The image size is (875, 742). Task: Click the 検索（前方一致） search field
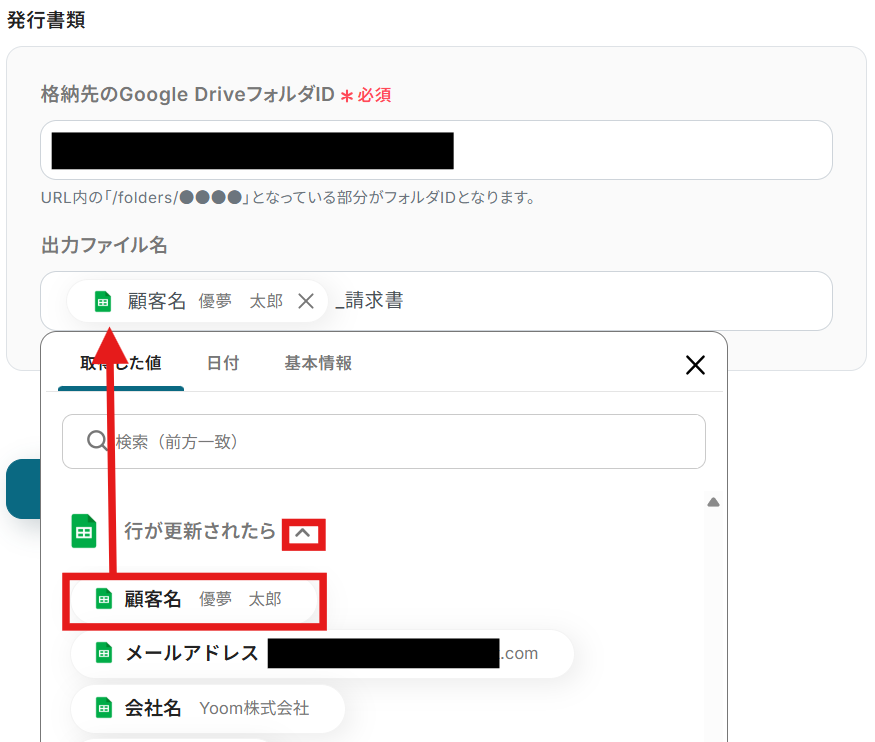(x=384, y=441)
